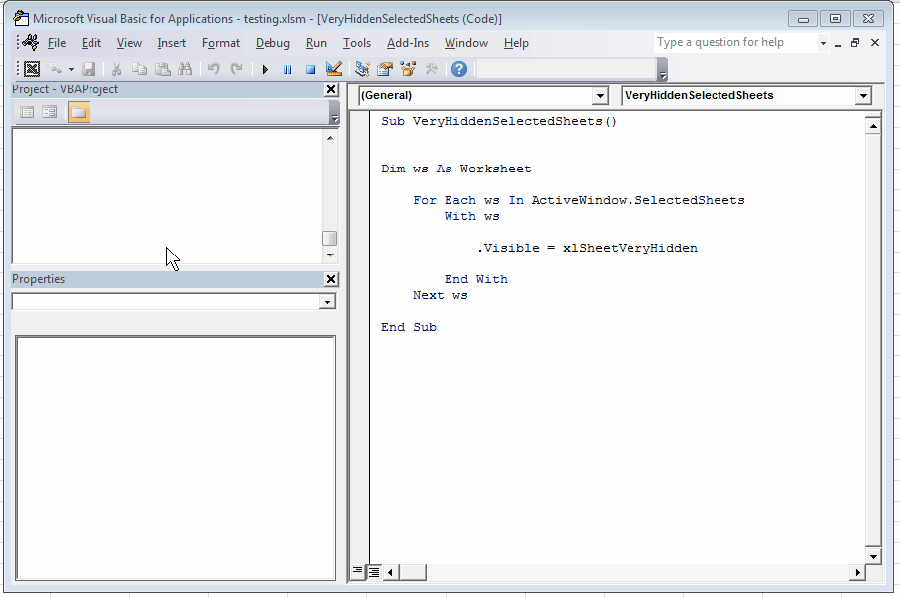
Task: Open the Object Browser icon
Action: (x=408, y=69)
